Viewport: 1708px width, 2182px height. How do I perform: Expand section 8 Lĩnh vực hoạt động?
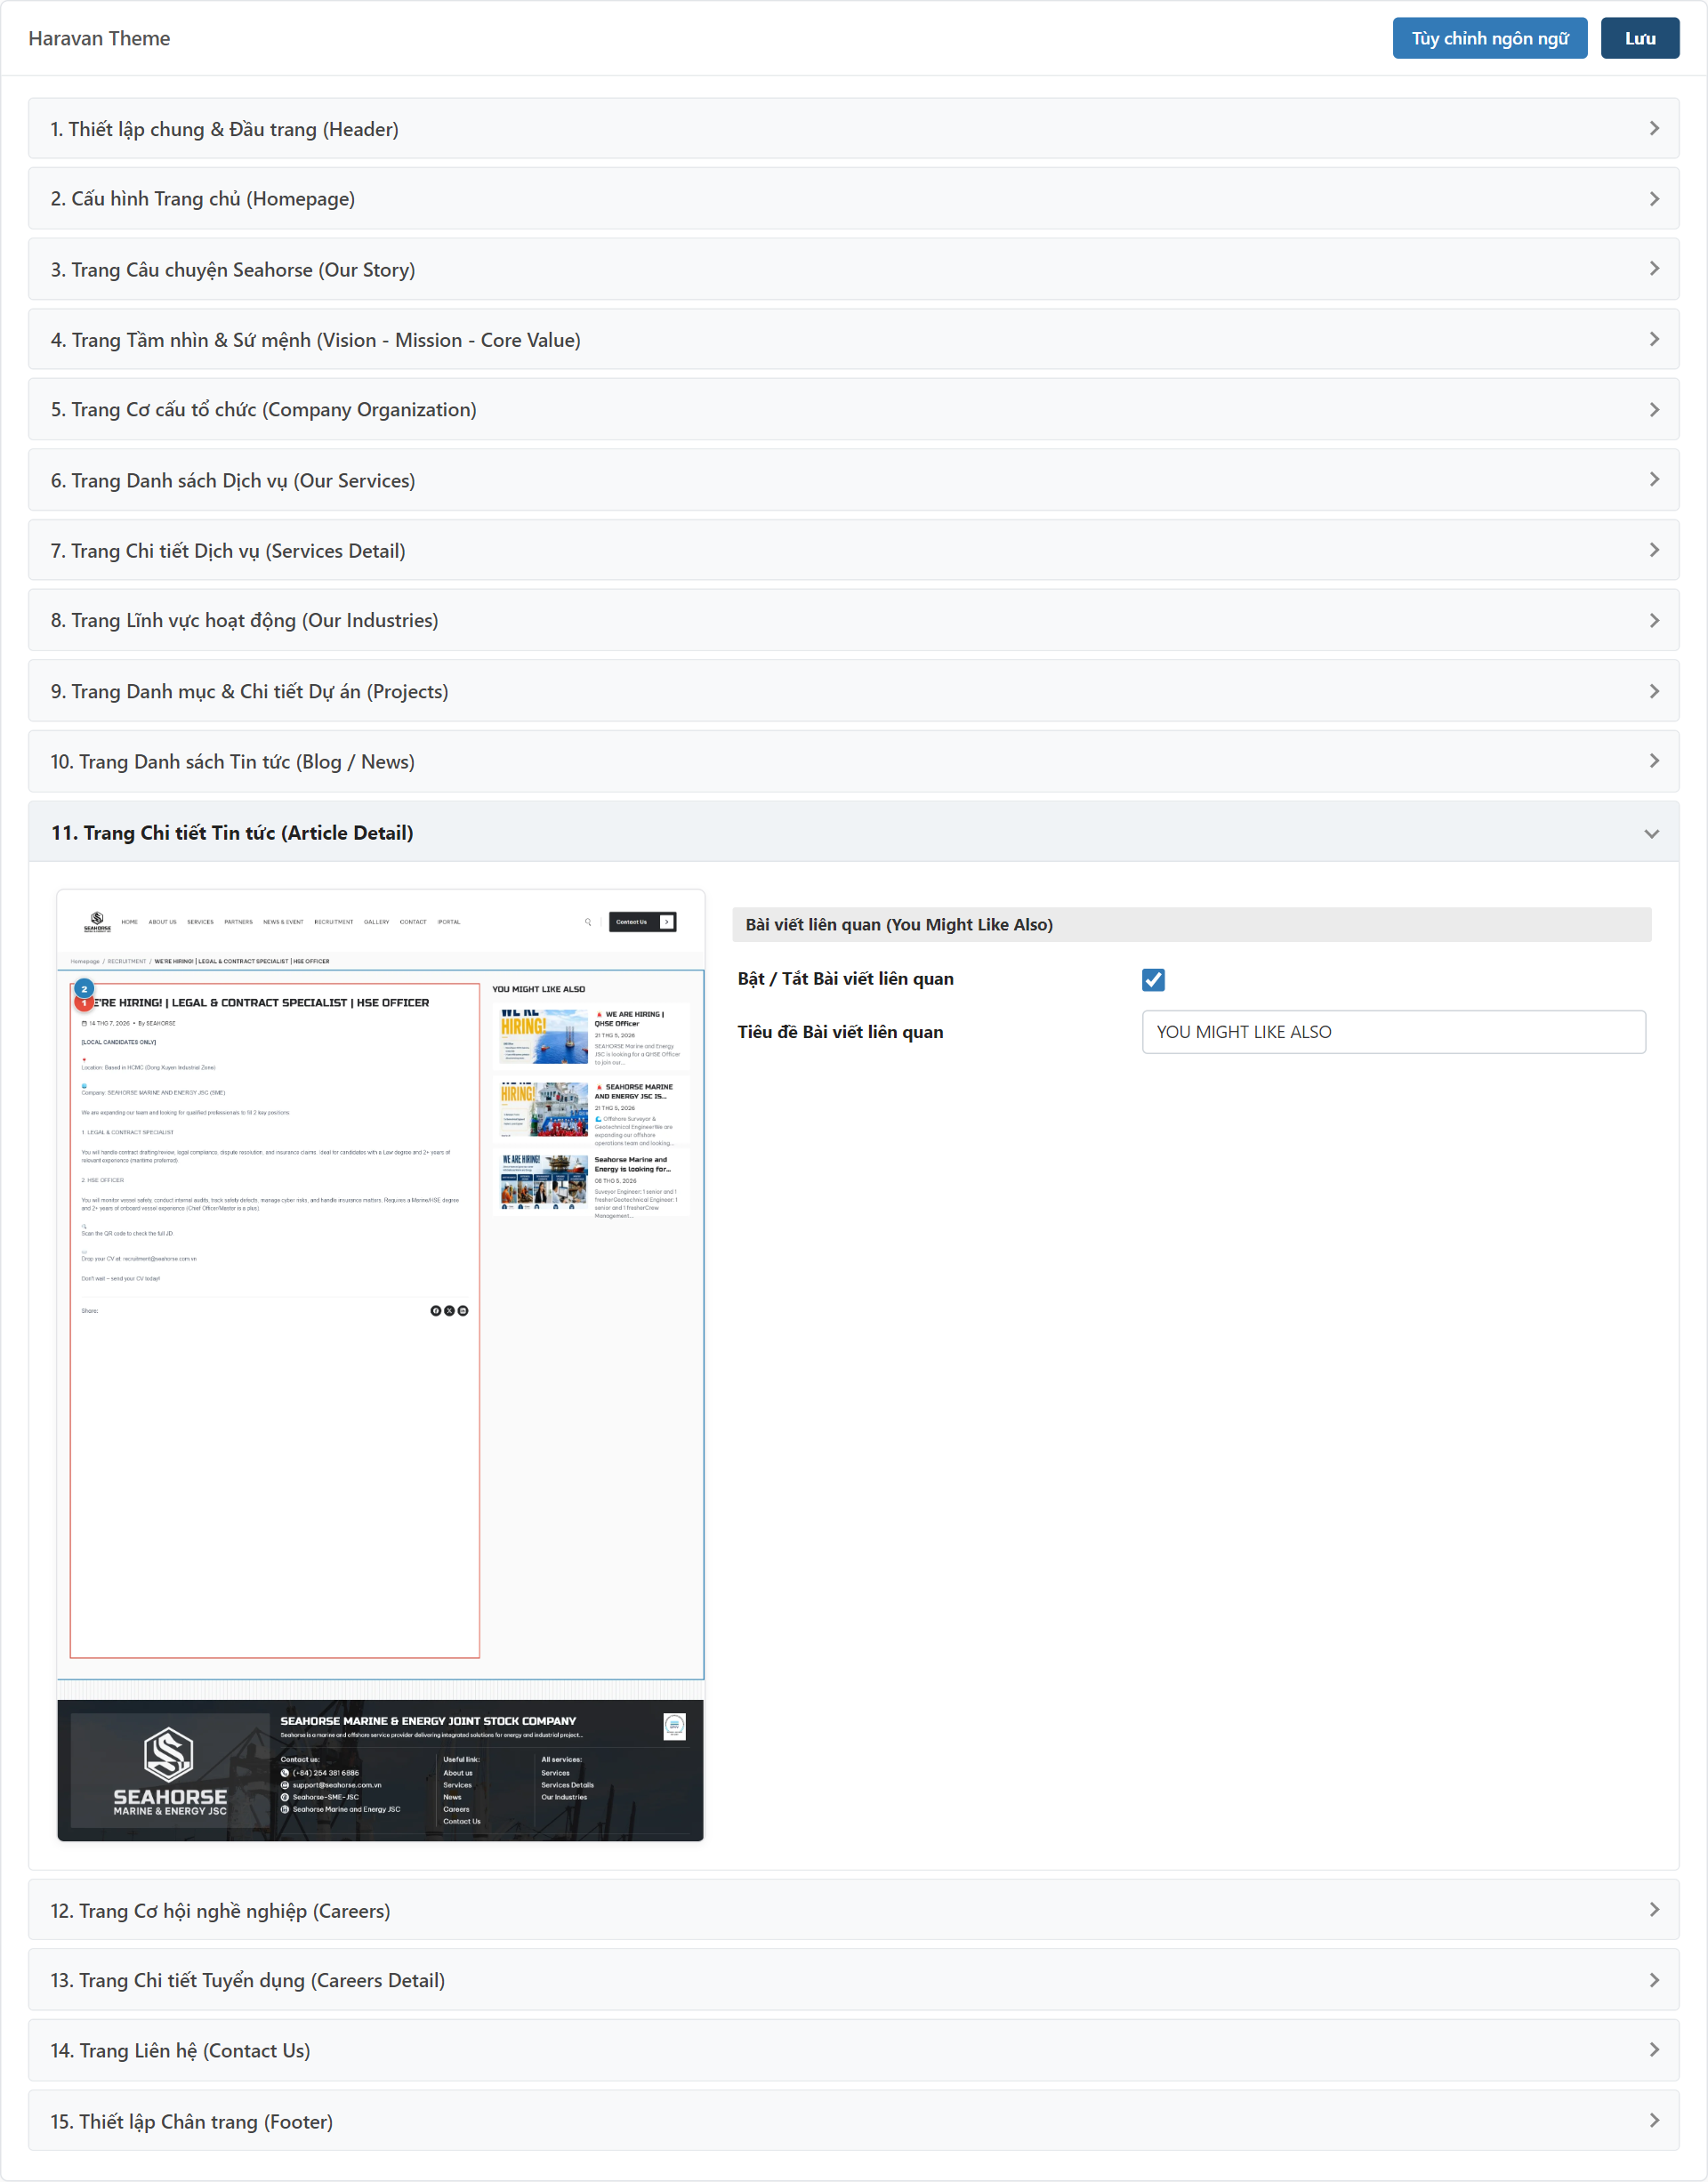pyautogui.click(x=853, y=621)
